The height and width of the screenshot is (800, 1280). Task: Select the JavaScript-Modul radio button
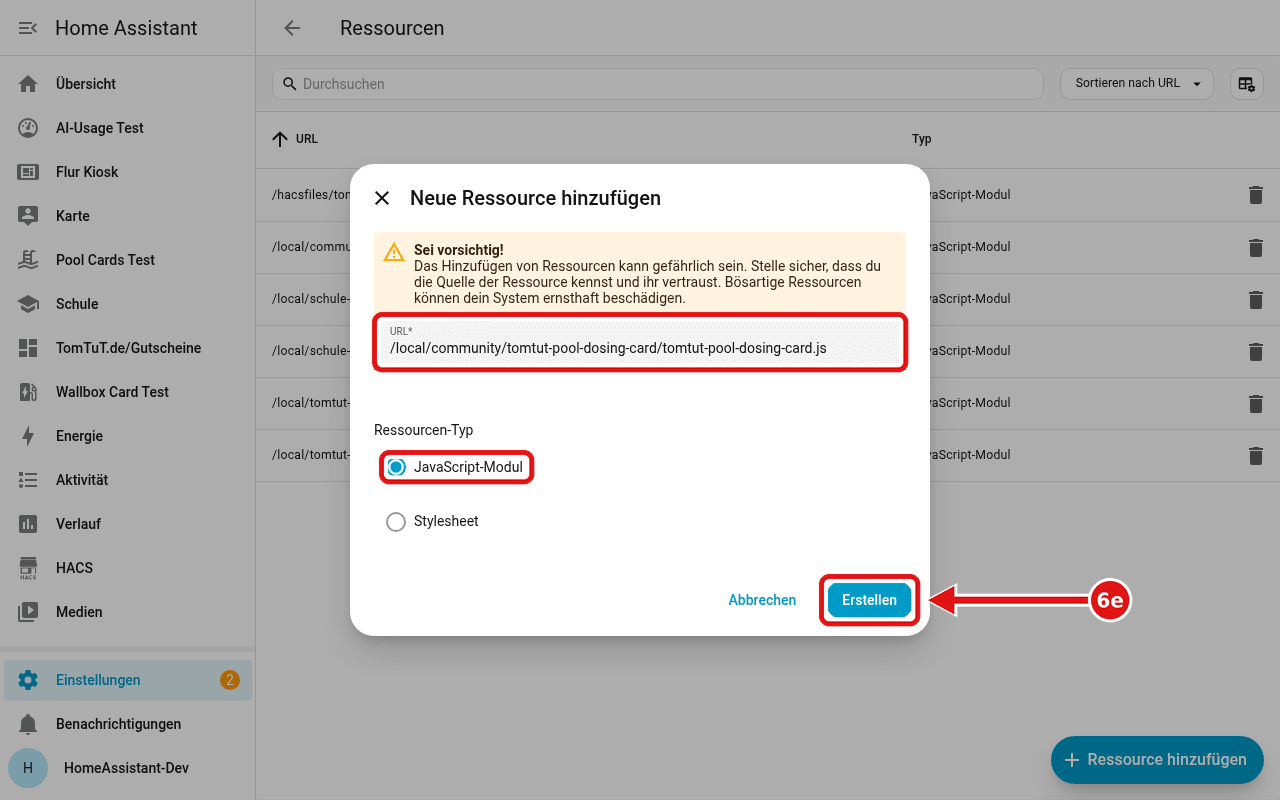click(396, 467)
